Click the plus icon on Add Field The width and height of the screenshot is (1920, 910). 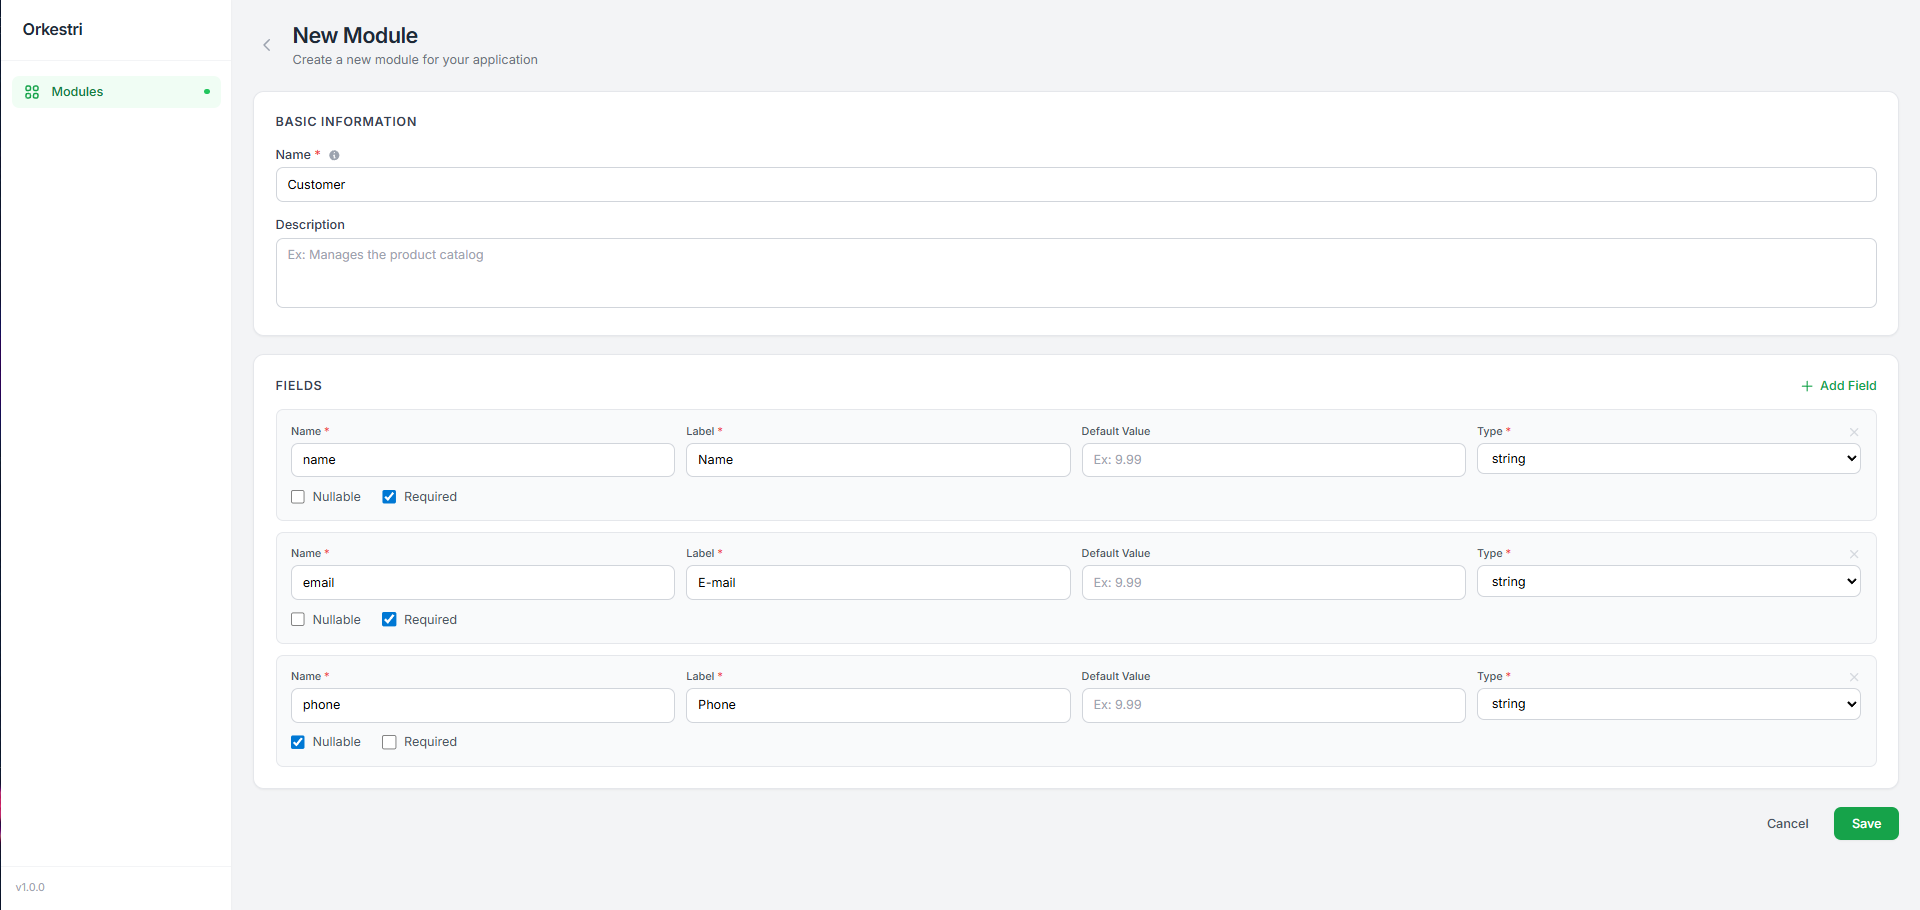click(1806, 386)
